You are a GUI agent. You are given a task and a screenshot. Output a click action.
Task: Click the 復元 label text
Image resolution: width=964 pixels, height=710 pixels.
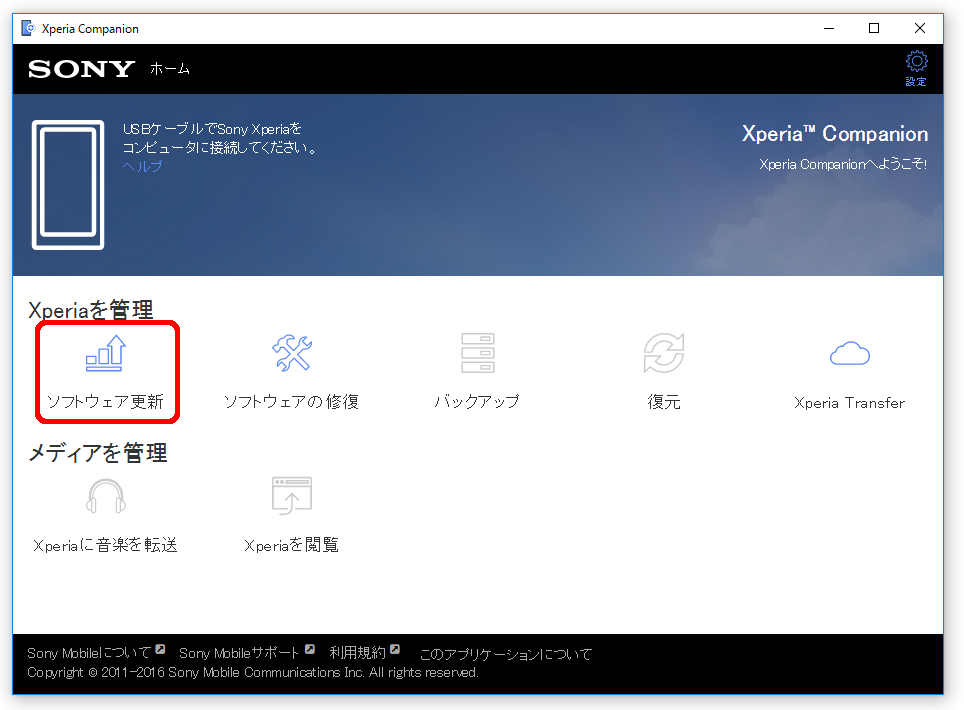pyautogui.click(x=664, y=402)
